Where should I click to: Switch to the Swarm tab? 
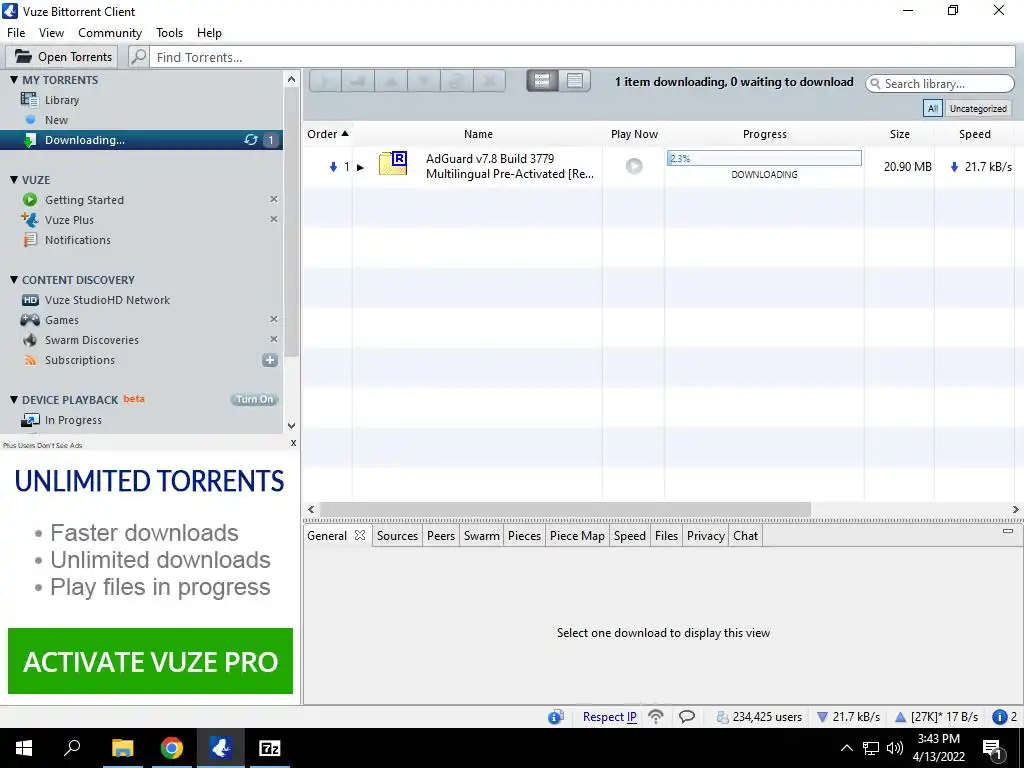(481, 536)
